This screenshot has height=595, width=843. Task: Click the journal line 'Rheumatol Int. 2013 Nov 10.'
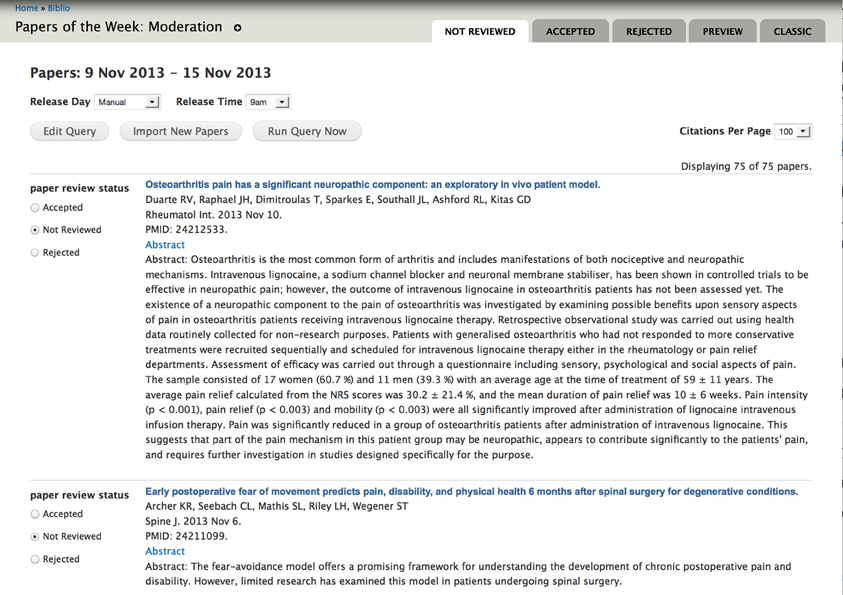pyautogui.click(x=213, y=215)
